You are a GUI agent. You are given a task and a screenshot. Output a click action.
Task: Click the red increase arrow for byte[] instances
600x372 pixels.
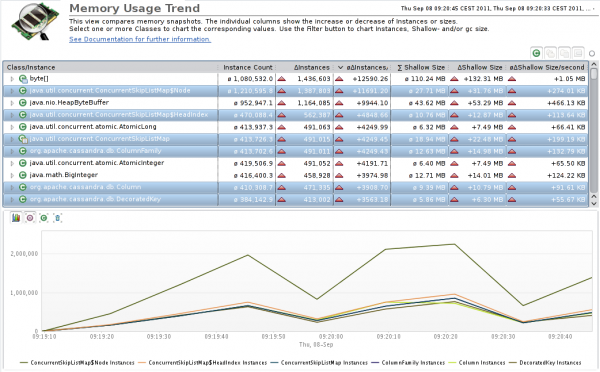click(x=282, y=79)
